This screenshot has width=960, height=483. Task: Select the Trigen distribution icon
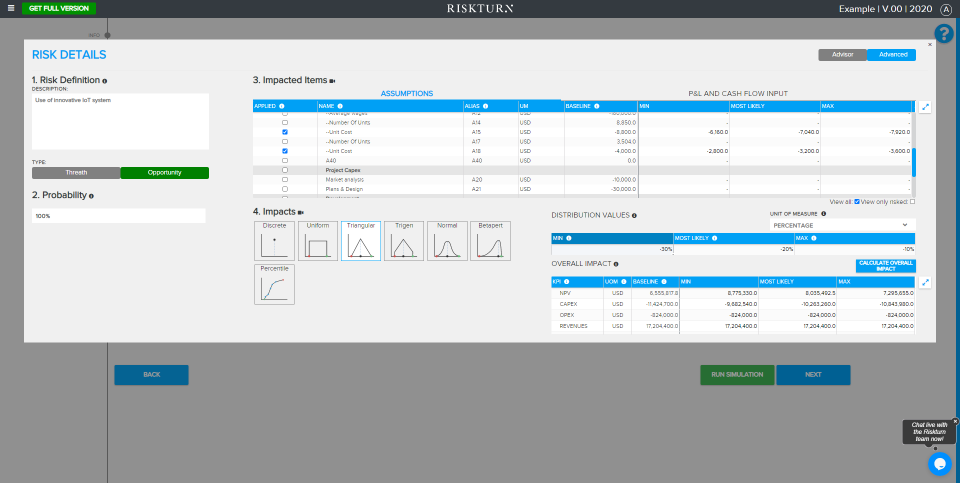coord(404,241)
